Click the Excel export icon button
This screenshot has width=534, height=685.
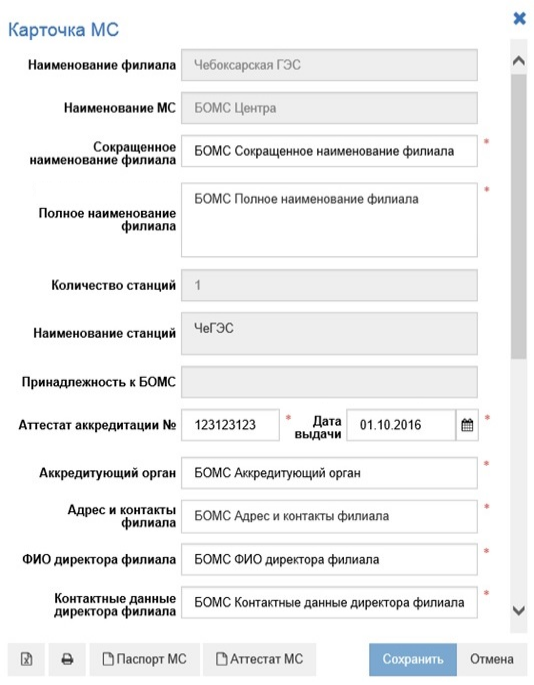26,659
